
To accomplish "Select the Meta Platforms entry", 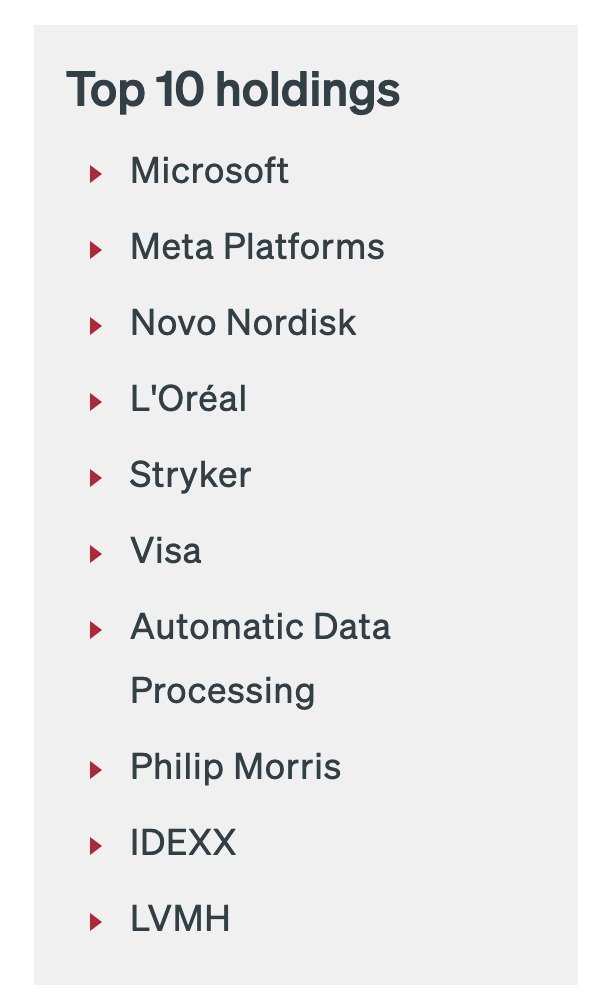I will (x=257, y=247).
